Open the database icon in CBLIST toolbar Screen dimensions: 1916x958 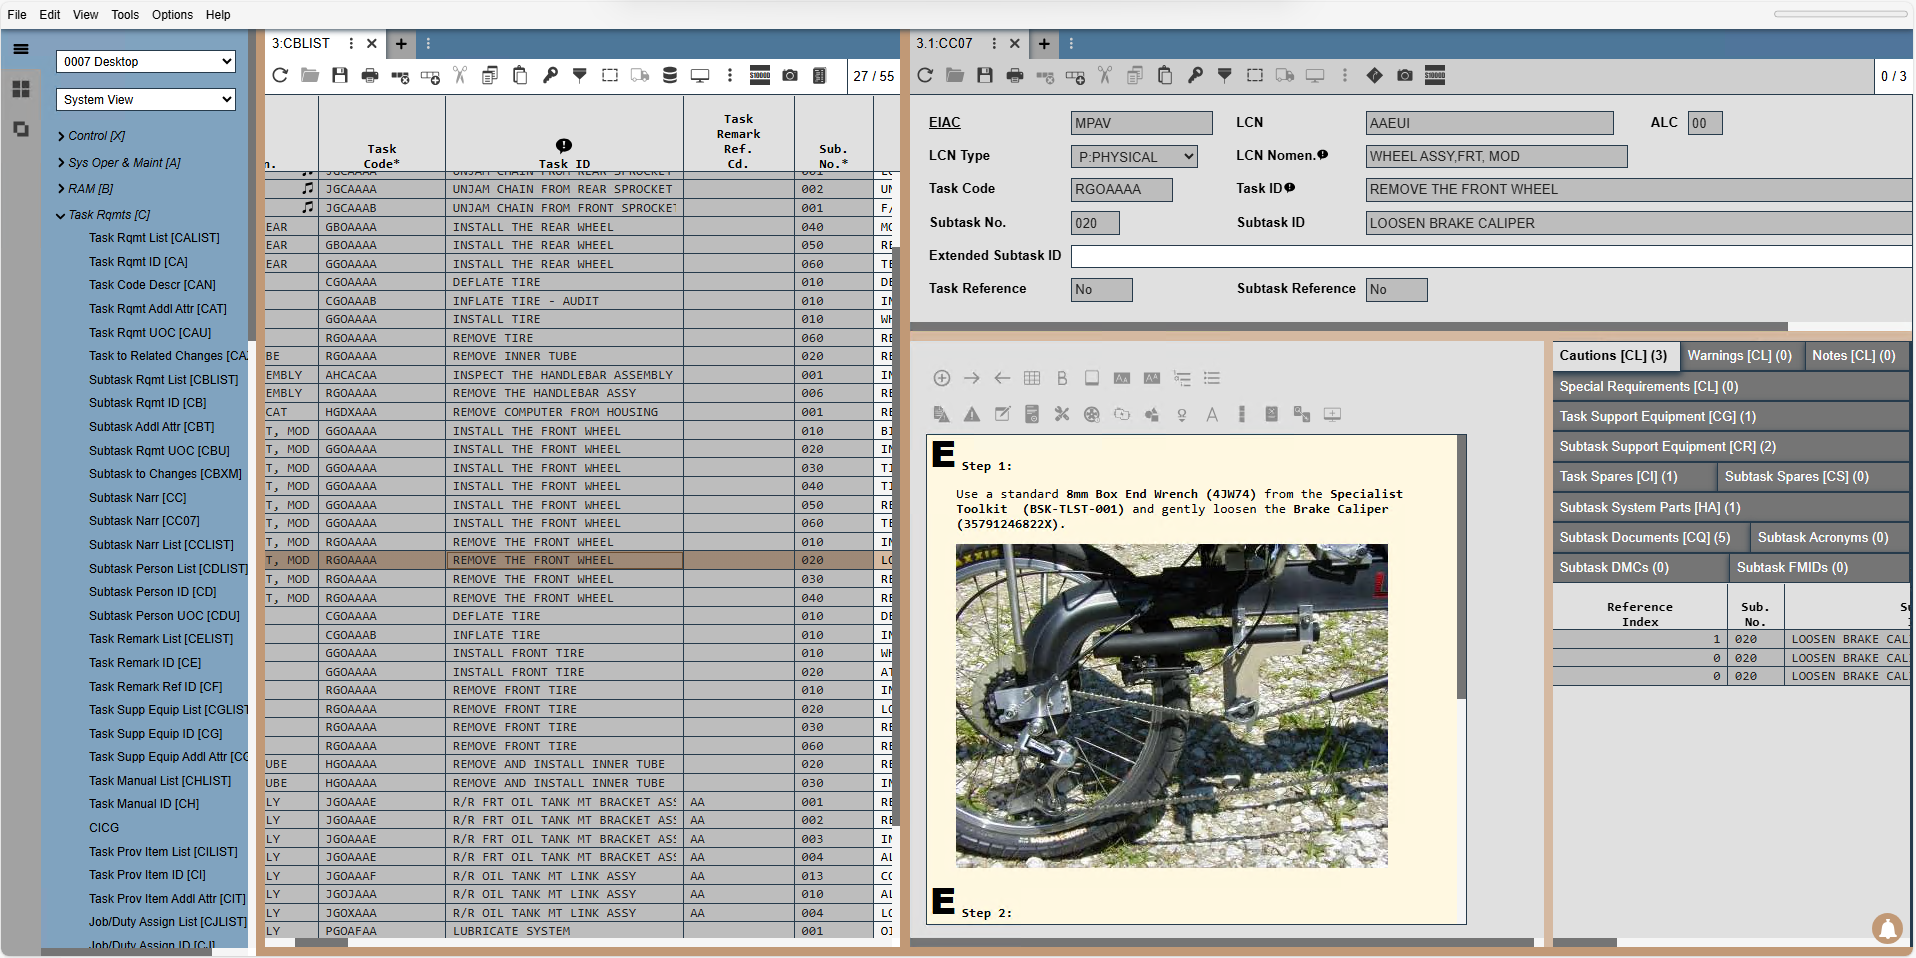(670, 75)
